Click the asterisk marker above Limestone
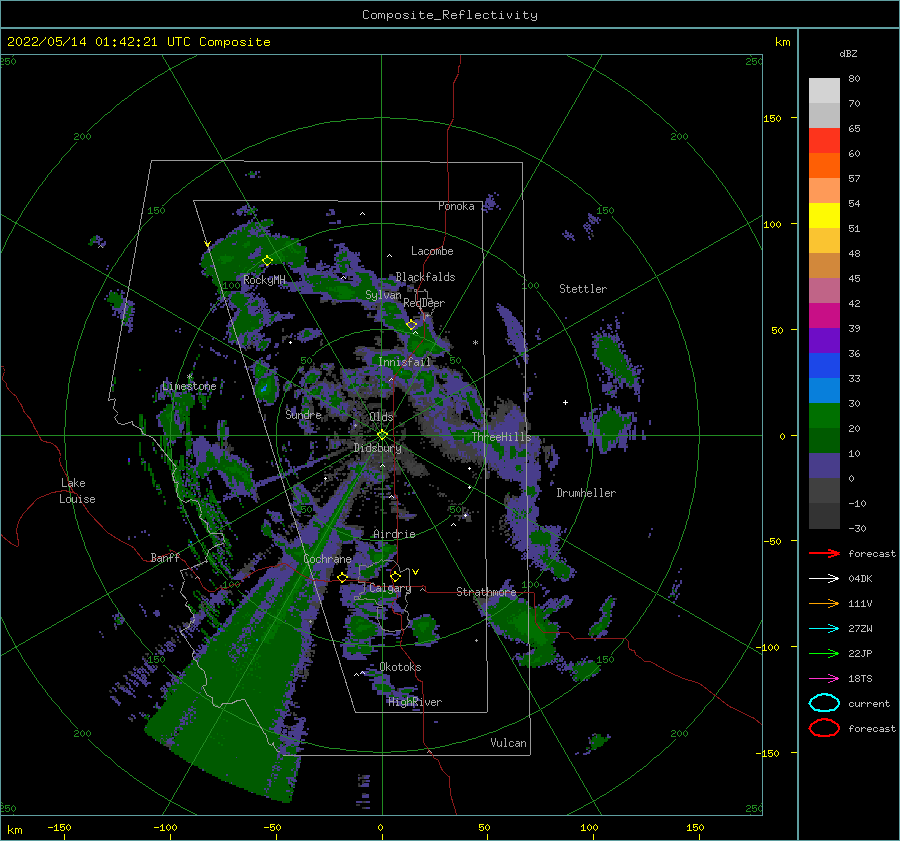 coord(189,377)
